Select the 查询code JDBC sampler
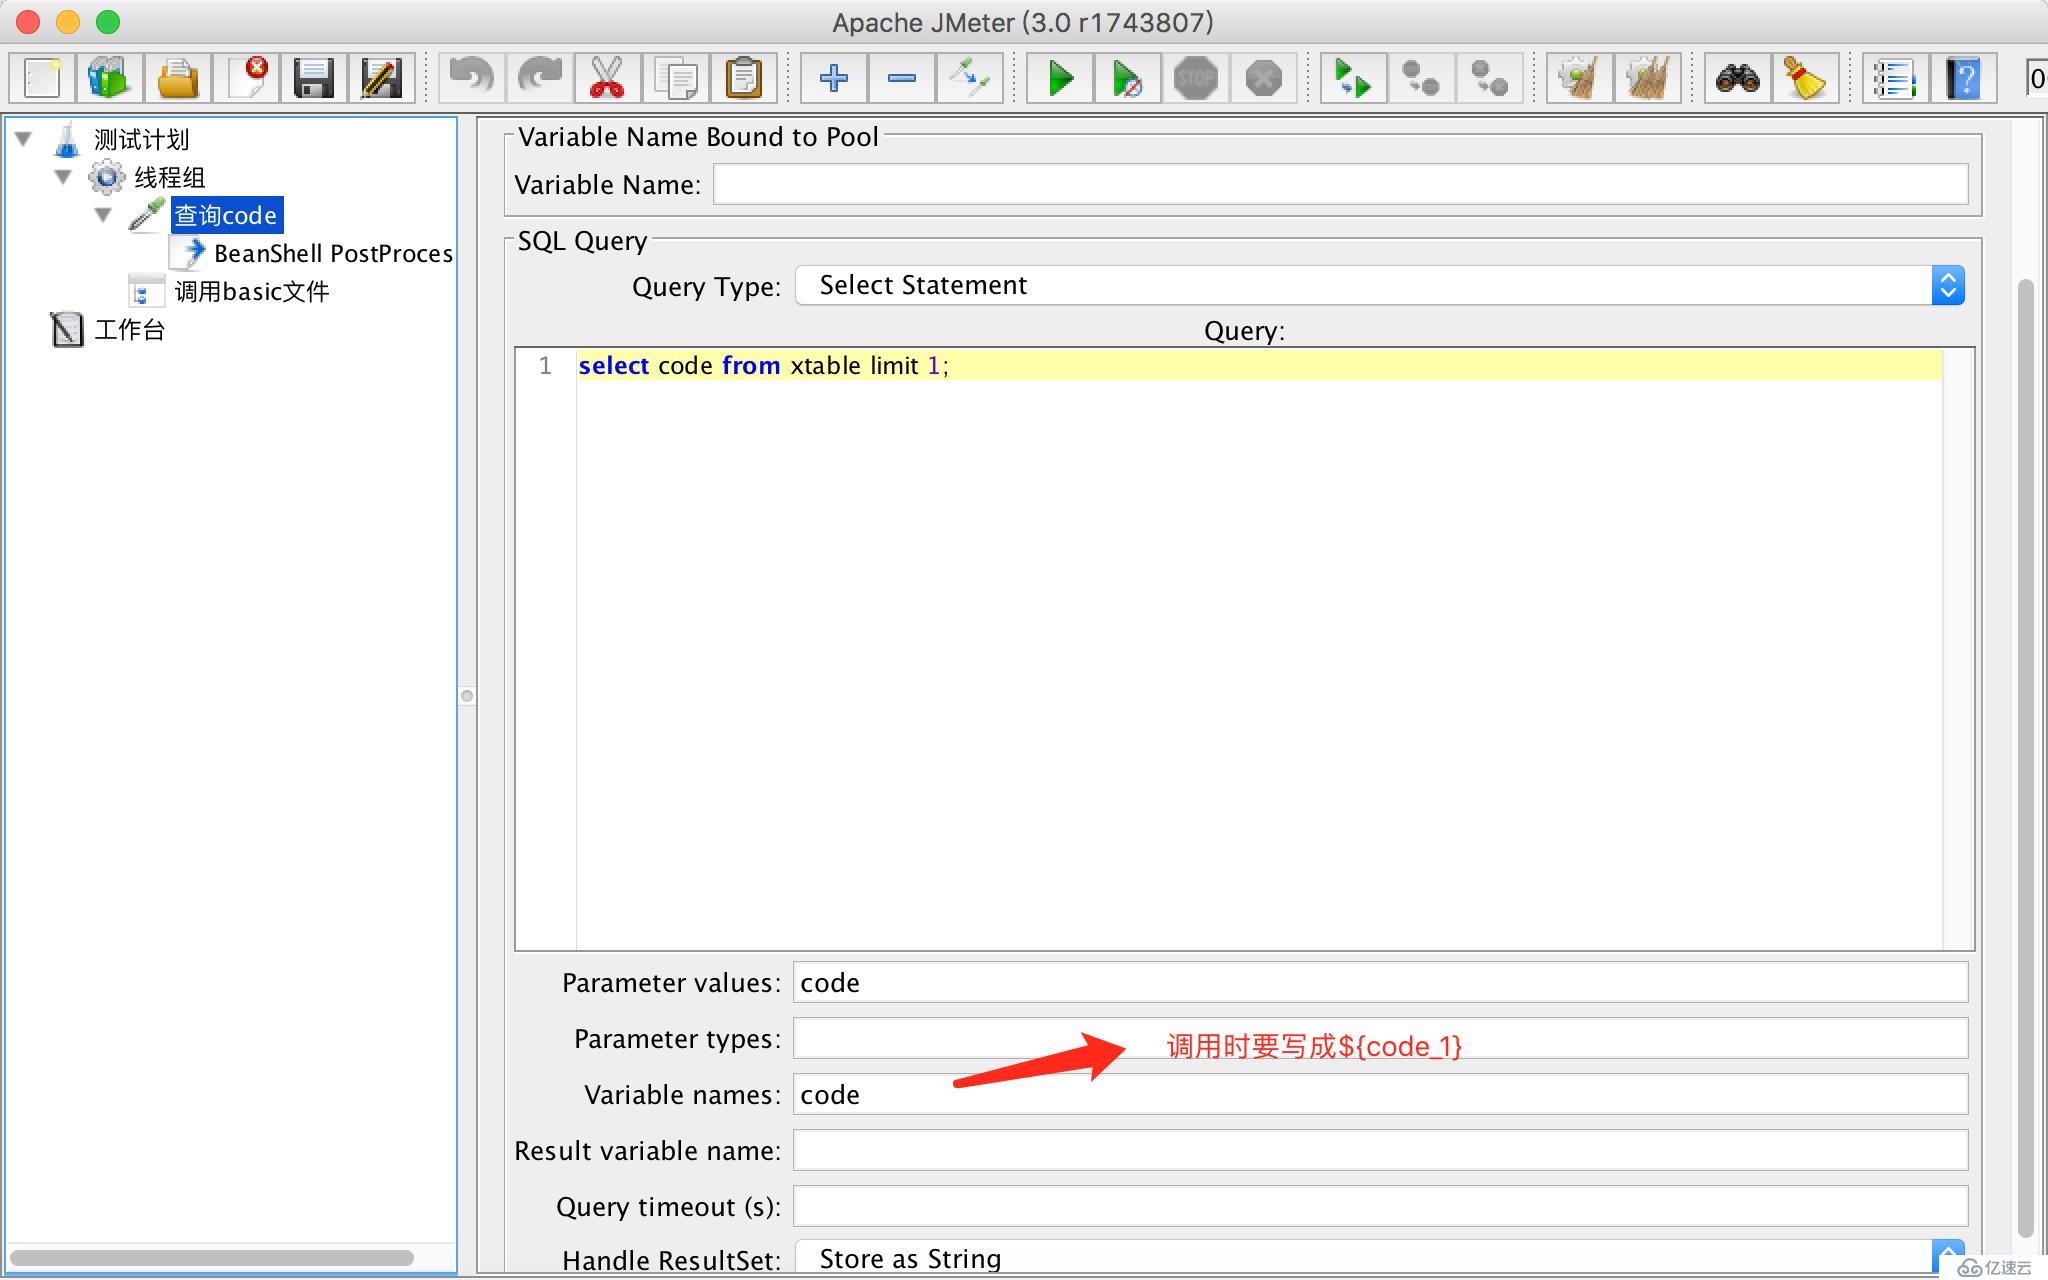Image resolution: width=2048 pixels, height=1280 pixels. pos(226,215)
